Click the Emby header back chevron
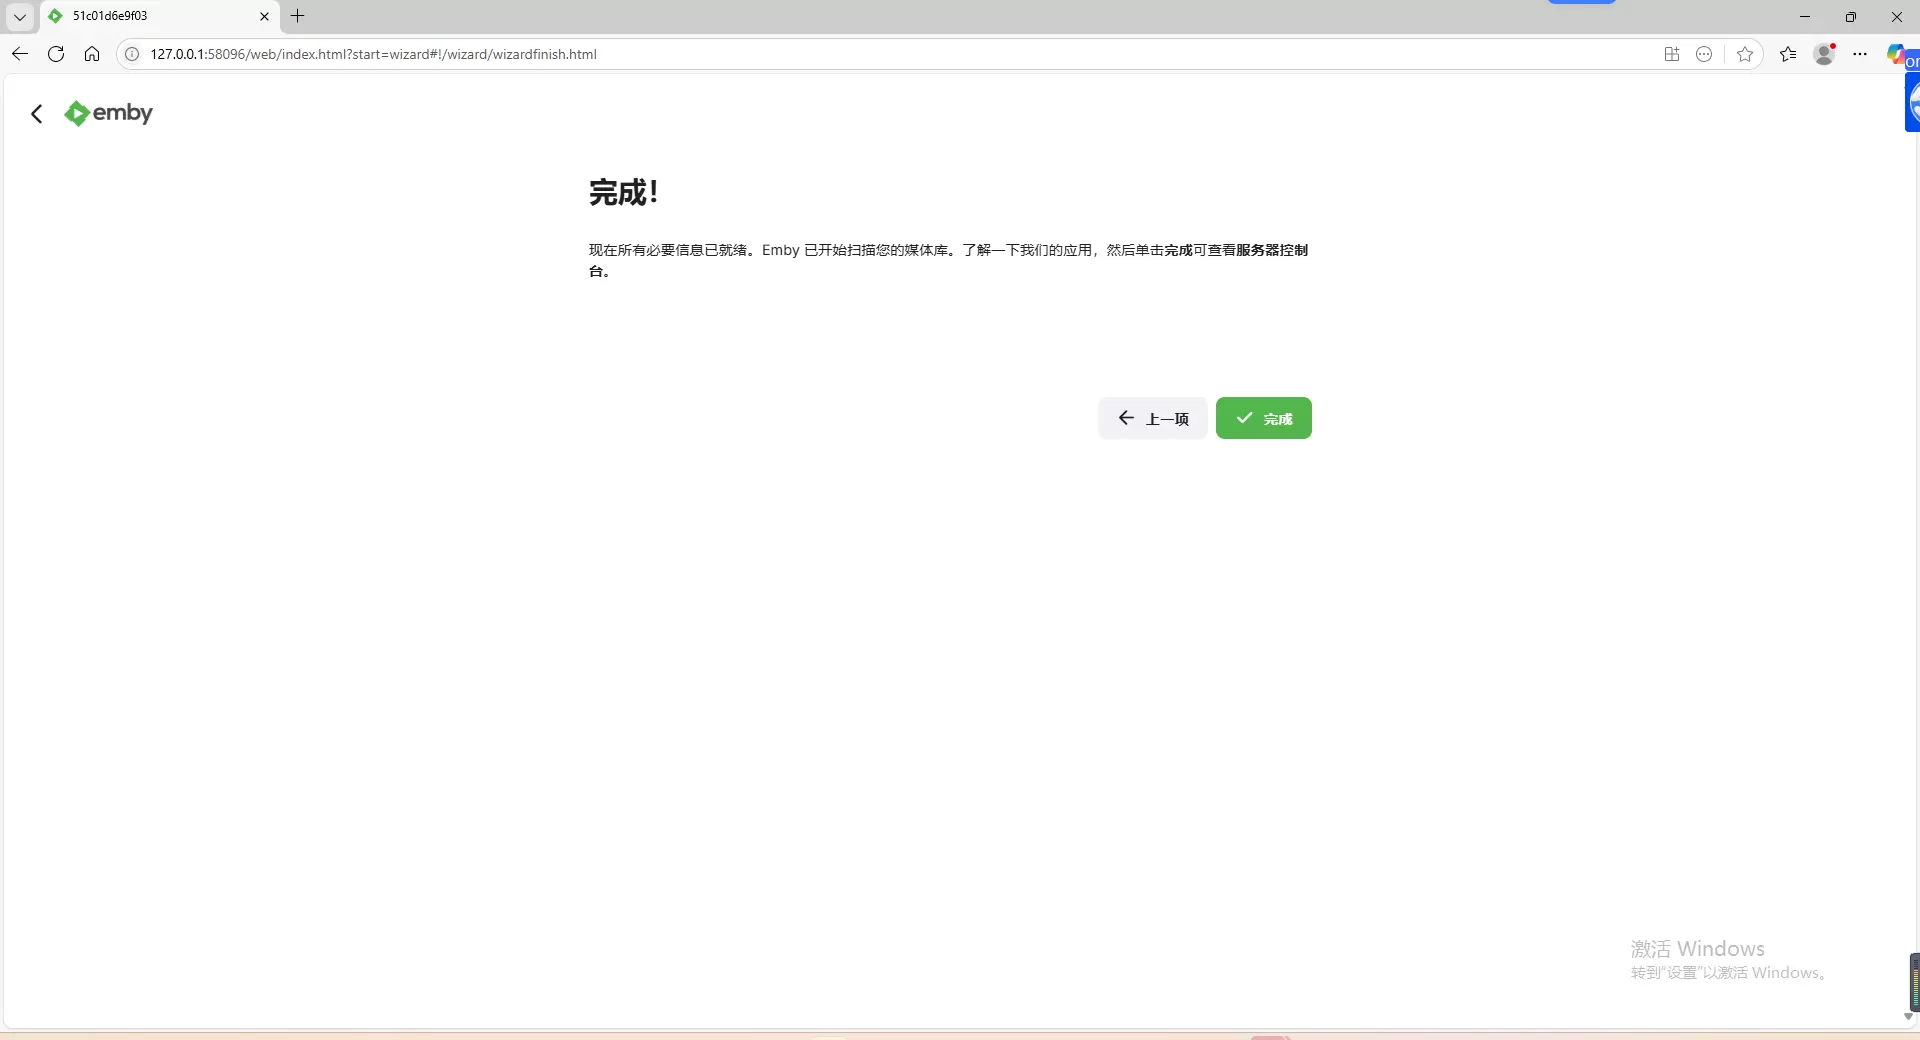 (x=37, y=114)
